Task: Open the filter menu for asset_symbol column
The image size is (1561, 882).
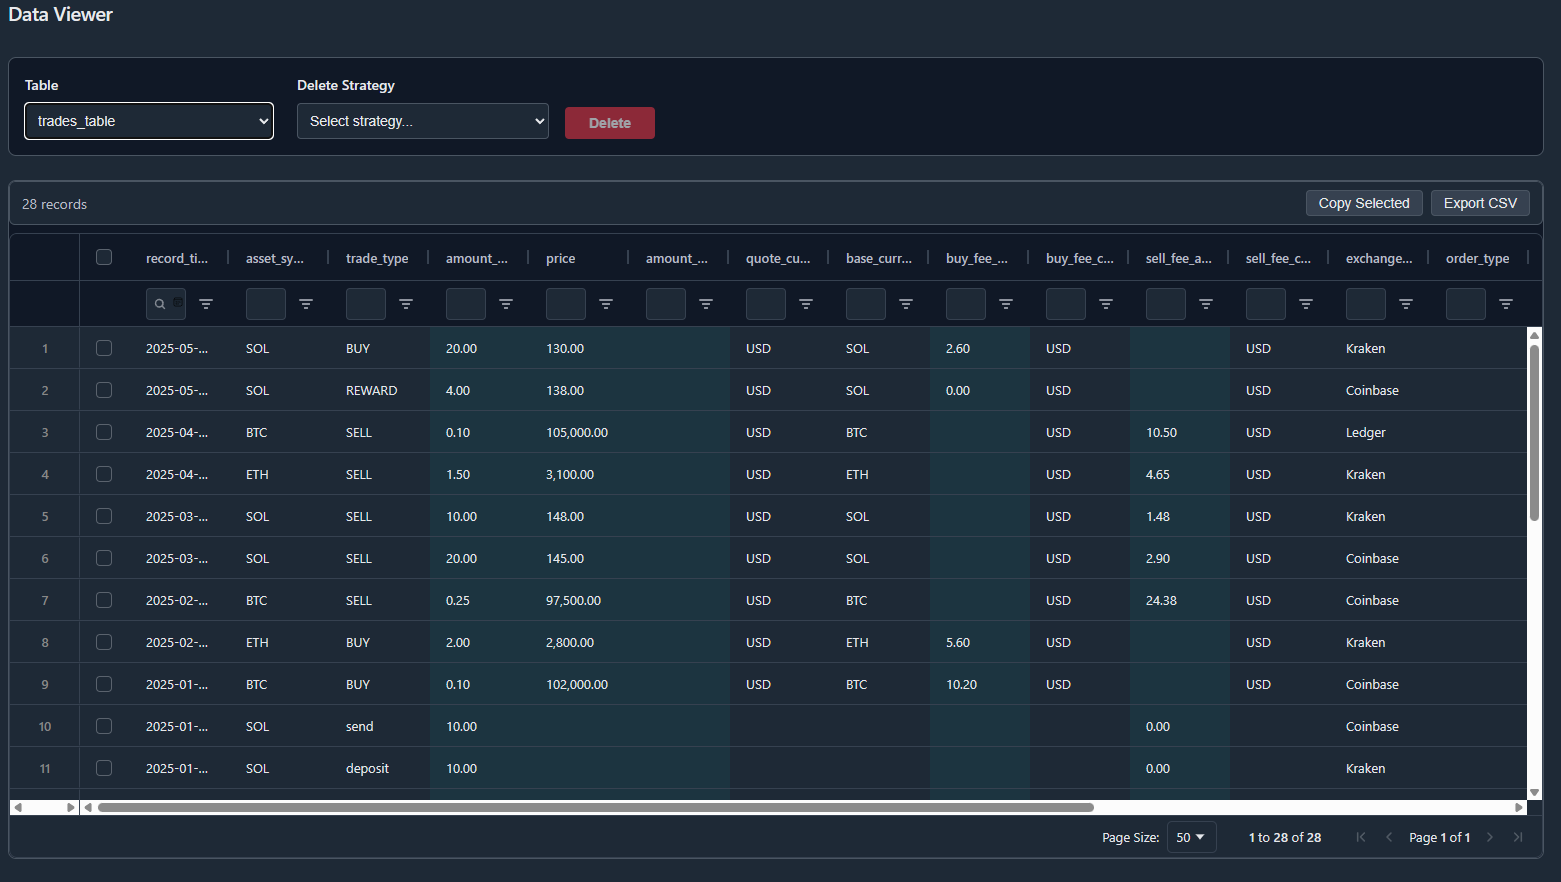Action: [306, 303]
